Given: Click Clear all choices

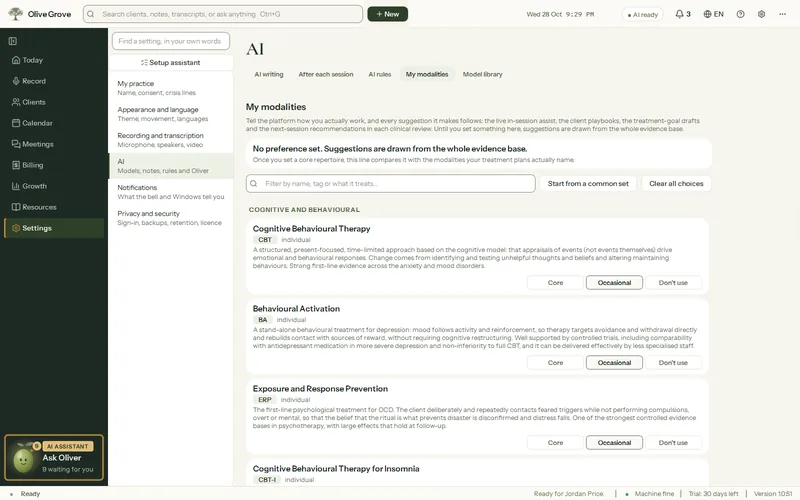Looking at the screenshot, I should 676,184.
